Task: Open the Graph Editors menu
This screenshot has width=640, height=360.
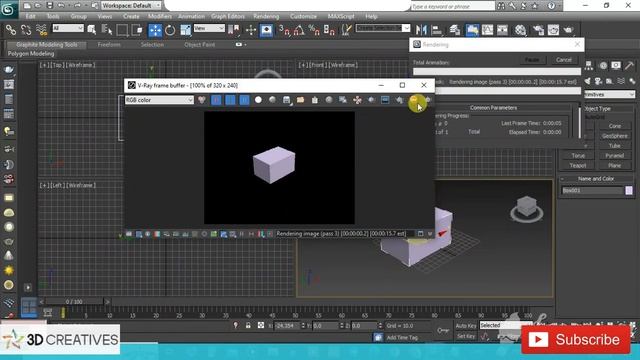Action: (x=228, y=16)
